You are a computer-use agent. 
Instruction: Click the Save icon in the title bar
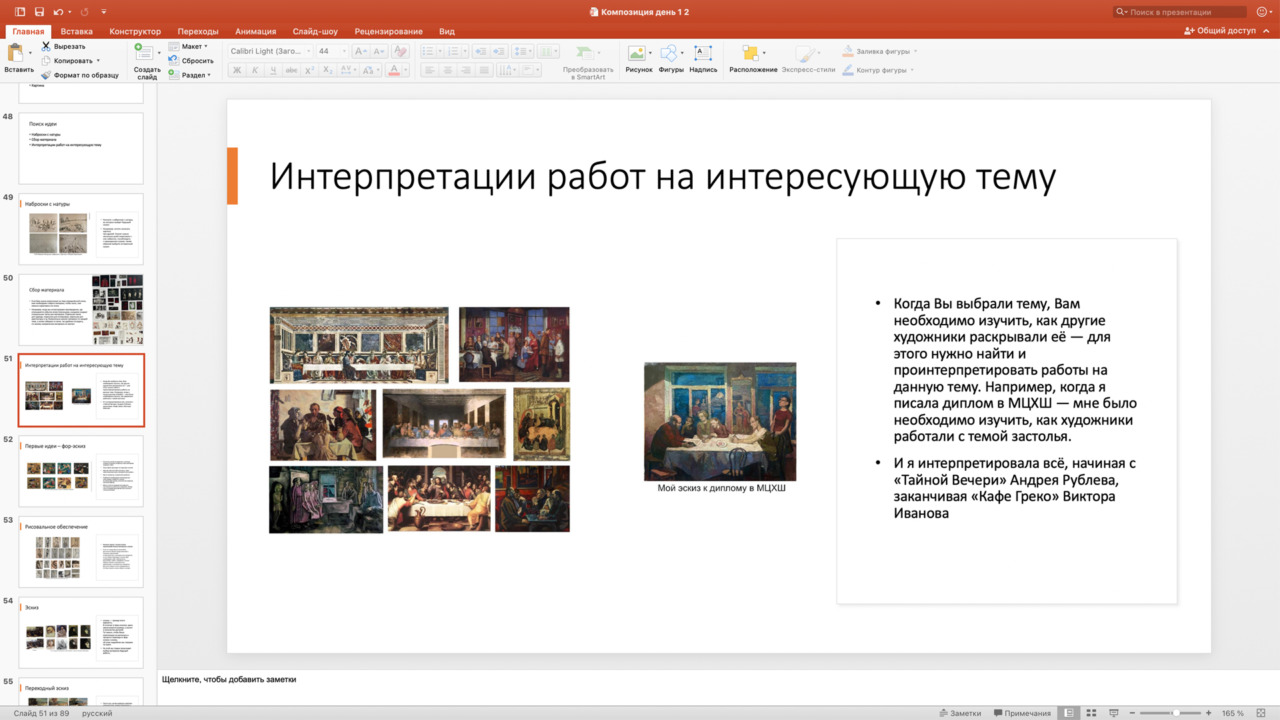pyautogui.click(x=39, y=12)
